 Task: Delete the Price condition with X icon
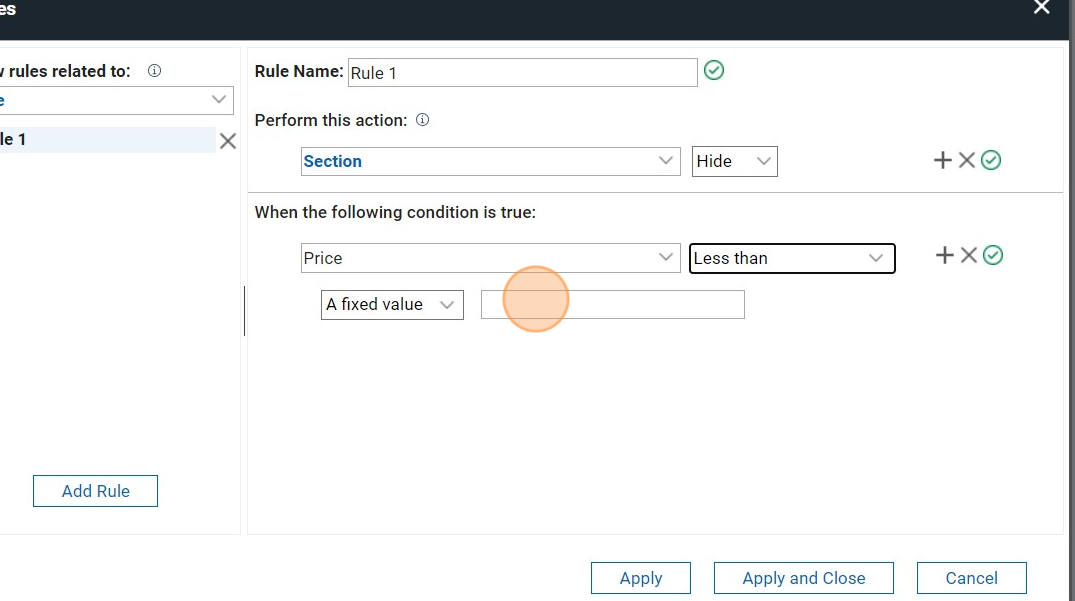969,256
